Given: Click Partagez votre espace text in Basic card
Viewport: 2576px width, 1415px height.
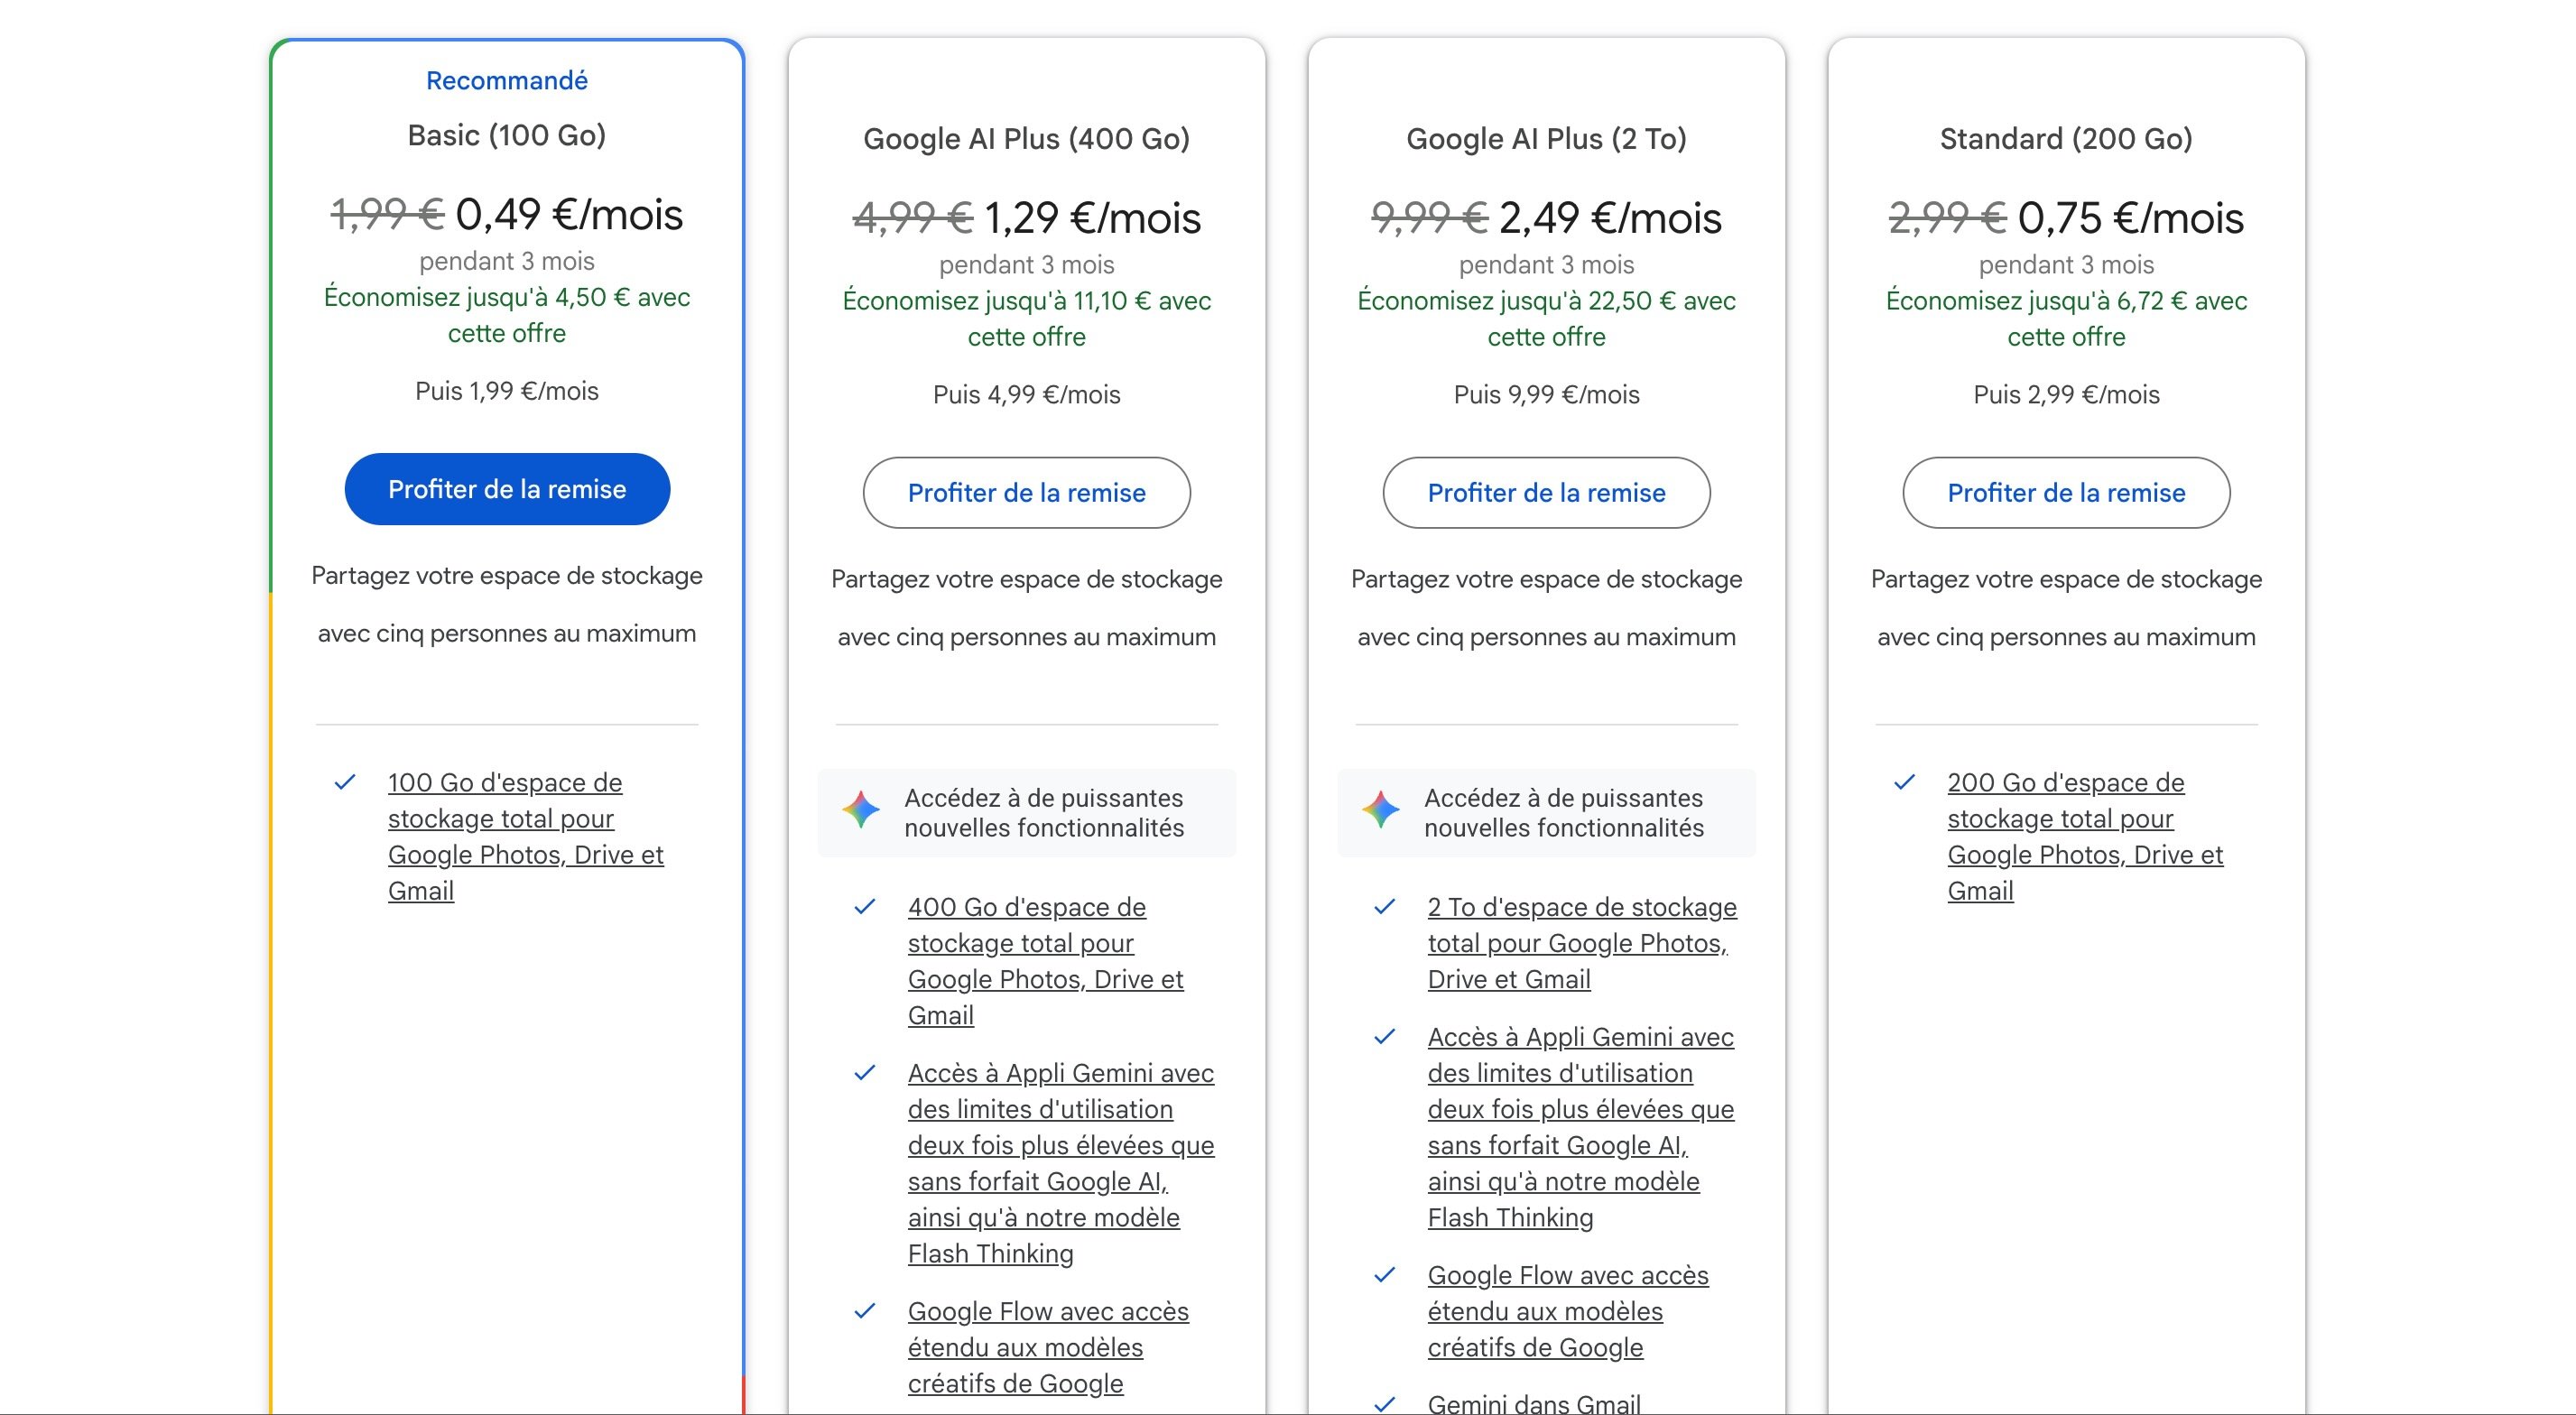Looking at the screenshot, I should (507, 605).
